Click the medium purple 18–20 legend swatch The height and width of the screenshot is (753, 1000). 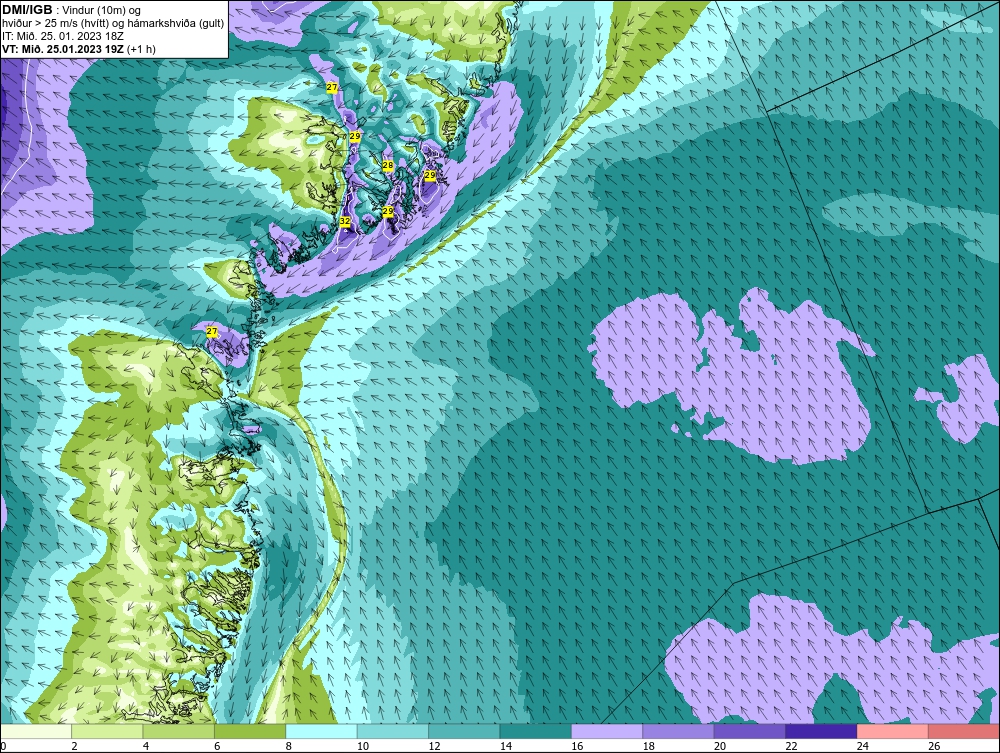[x=679, y=731]
